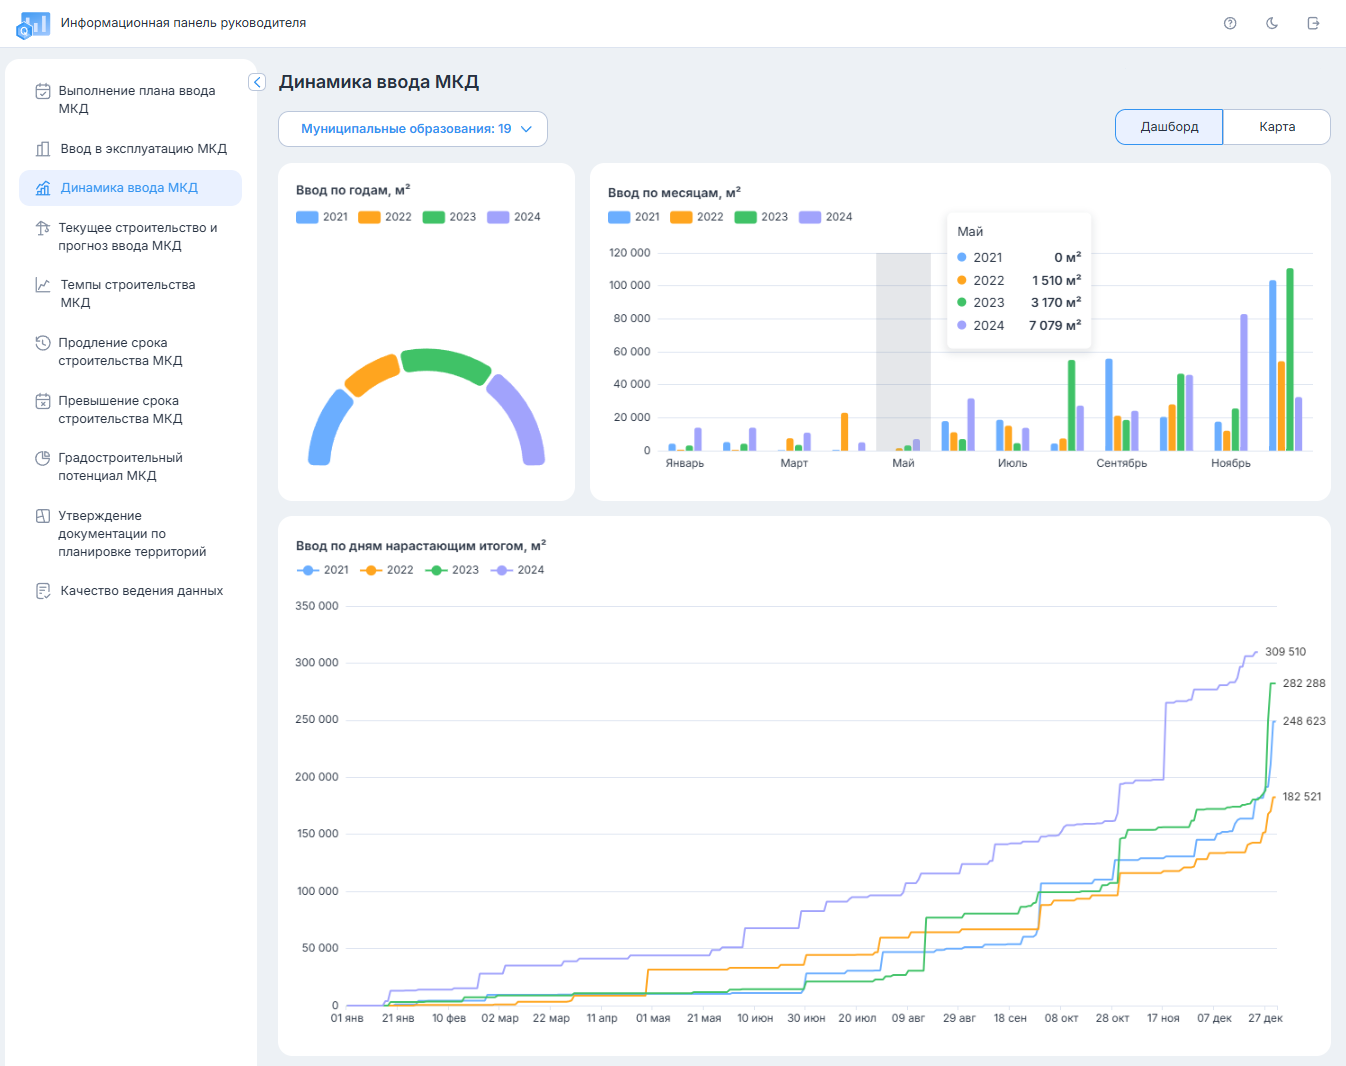Click blue Сентябрь 2021 bar
The height and width of the screenshot is (1066, 1346).
(x=1109, y=405)
